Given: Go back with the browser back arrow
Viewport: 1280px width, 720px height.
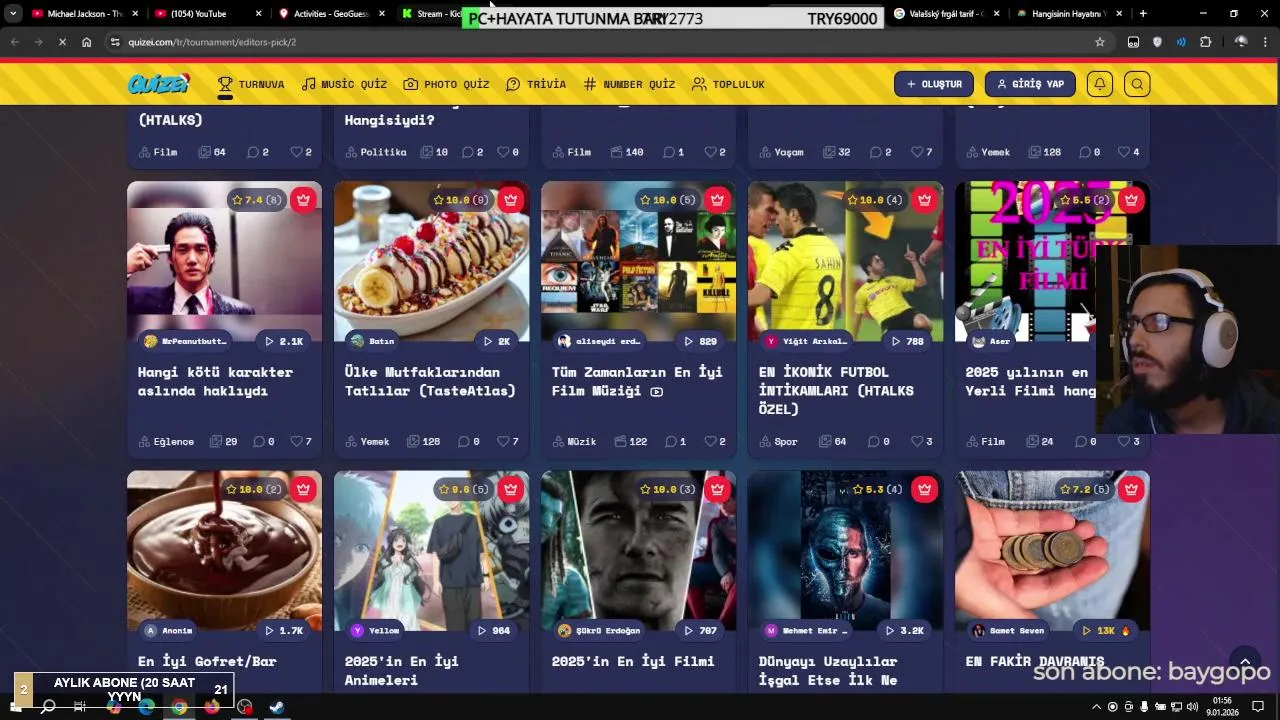Looking at the screenshot, I should pos(14,42).
